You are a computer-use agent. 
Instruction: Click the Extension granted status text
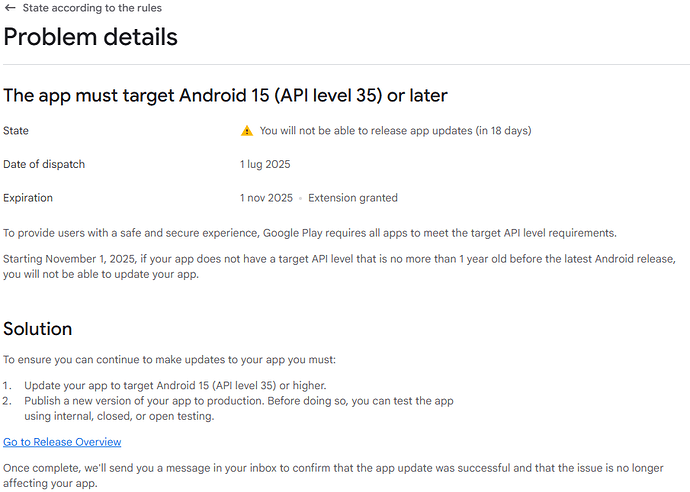tap(352, 198)
